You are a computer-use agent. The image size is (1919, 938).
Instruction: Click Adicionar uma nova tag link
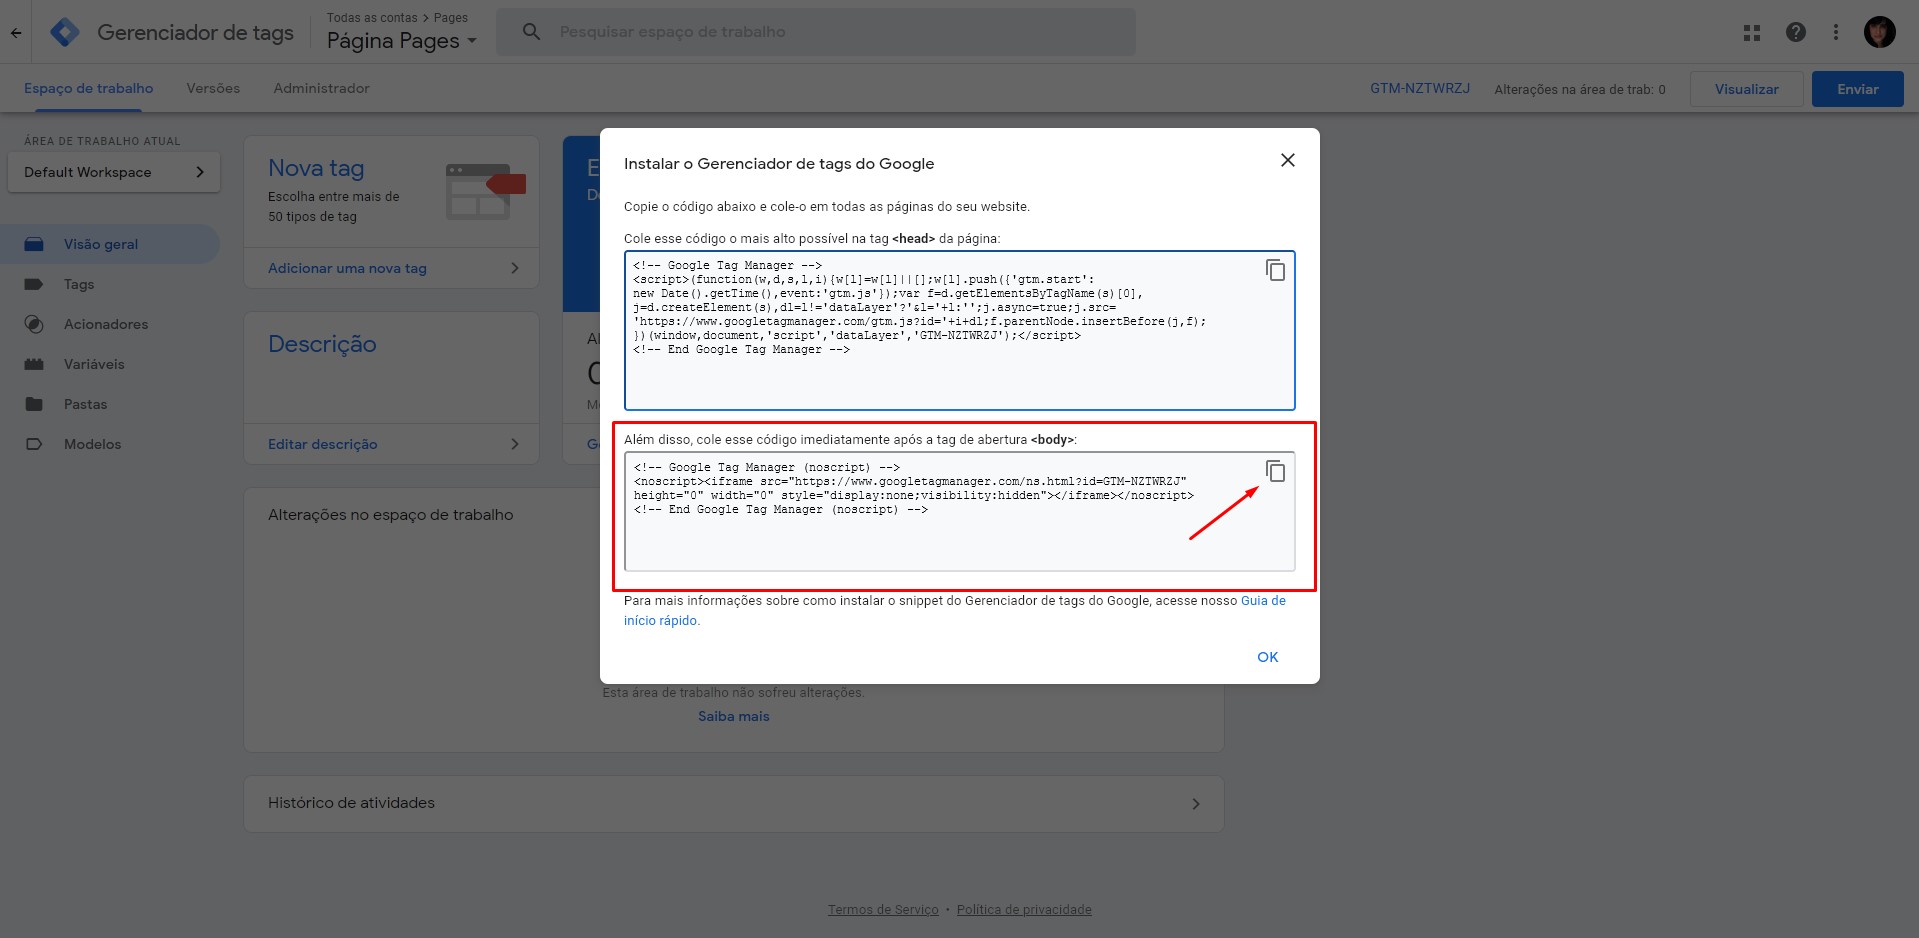pyautogui.click(x=347, y=268)
